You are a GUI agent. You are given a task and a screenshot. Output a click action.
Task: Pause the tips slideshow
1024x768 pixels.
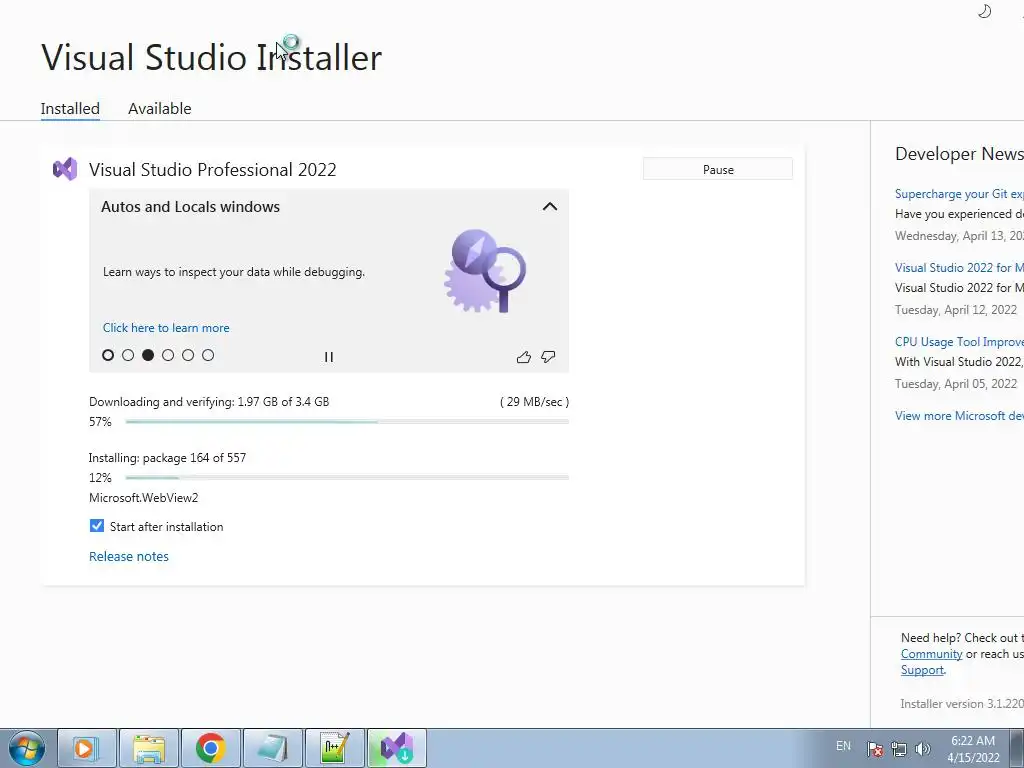(x=328, y=357)
